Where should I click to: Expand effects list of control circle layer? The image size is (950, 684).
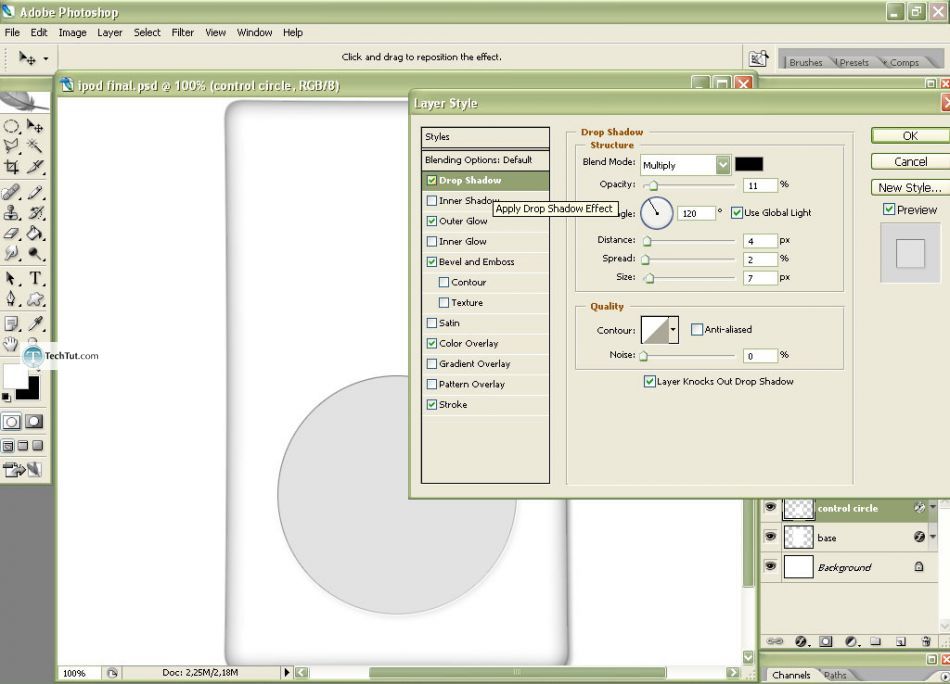tap(933, 507)
